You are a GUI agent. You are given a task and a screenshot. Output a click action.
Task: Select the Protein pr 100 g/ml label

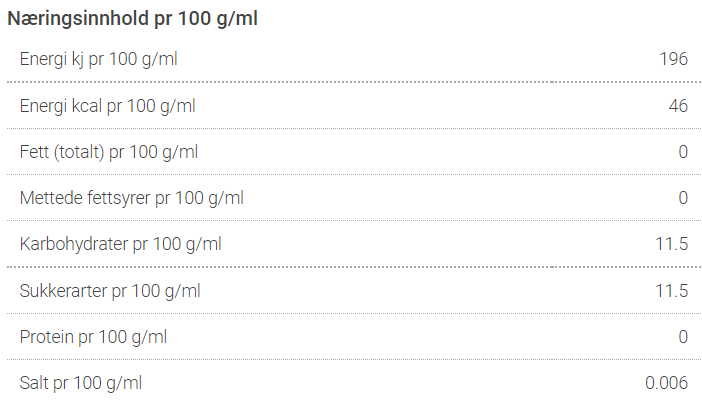(93, 337)
